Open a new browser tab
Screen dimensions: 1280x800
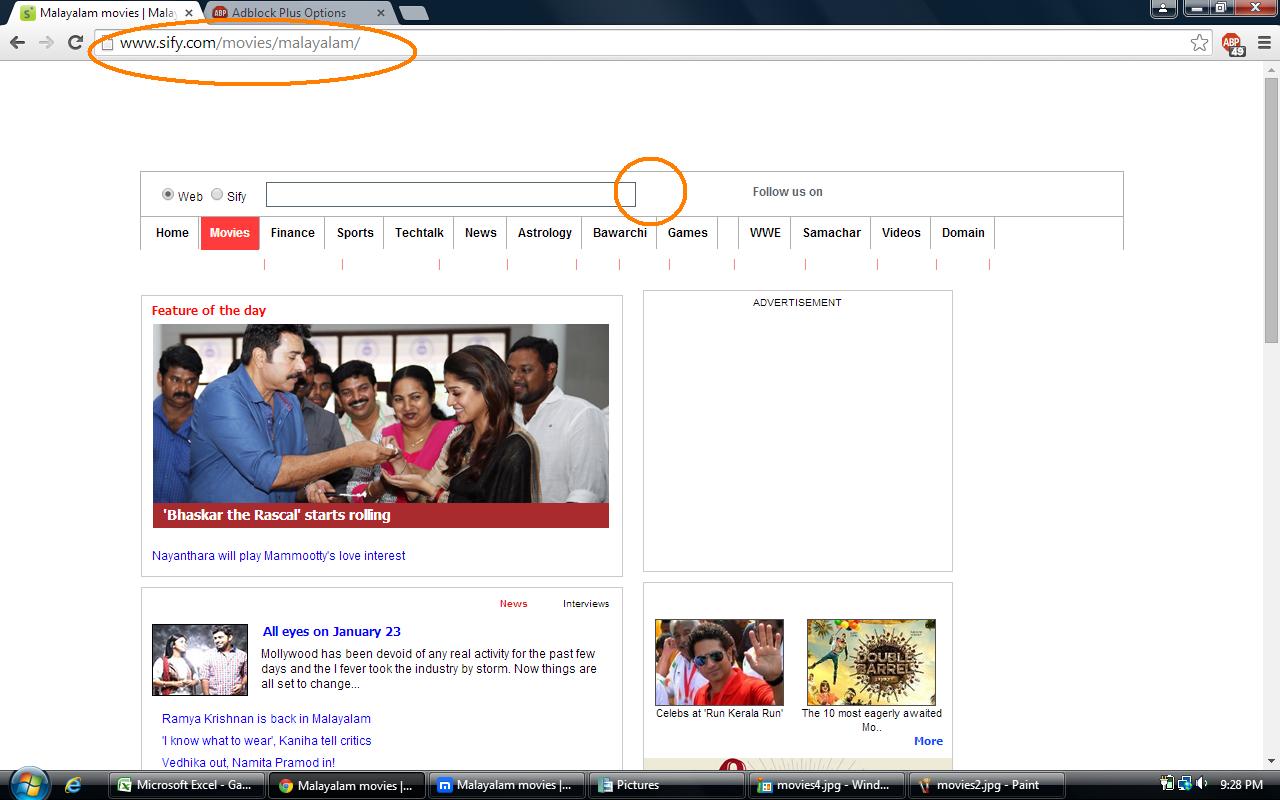(x=413, y=13)
